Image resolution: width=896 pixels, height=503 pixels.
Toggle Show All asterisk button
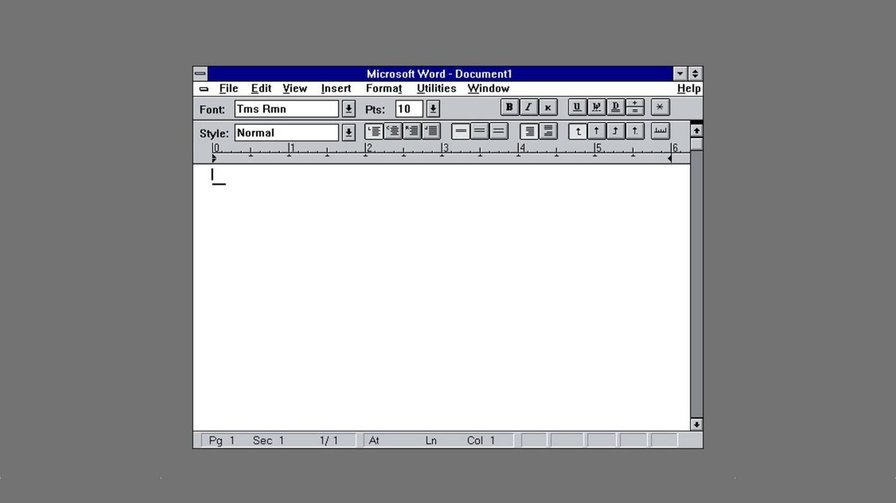tap(660, 107)
